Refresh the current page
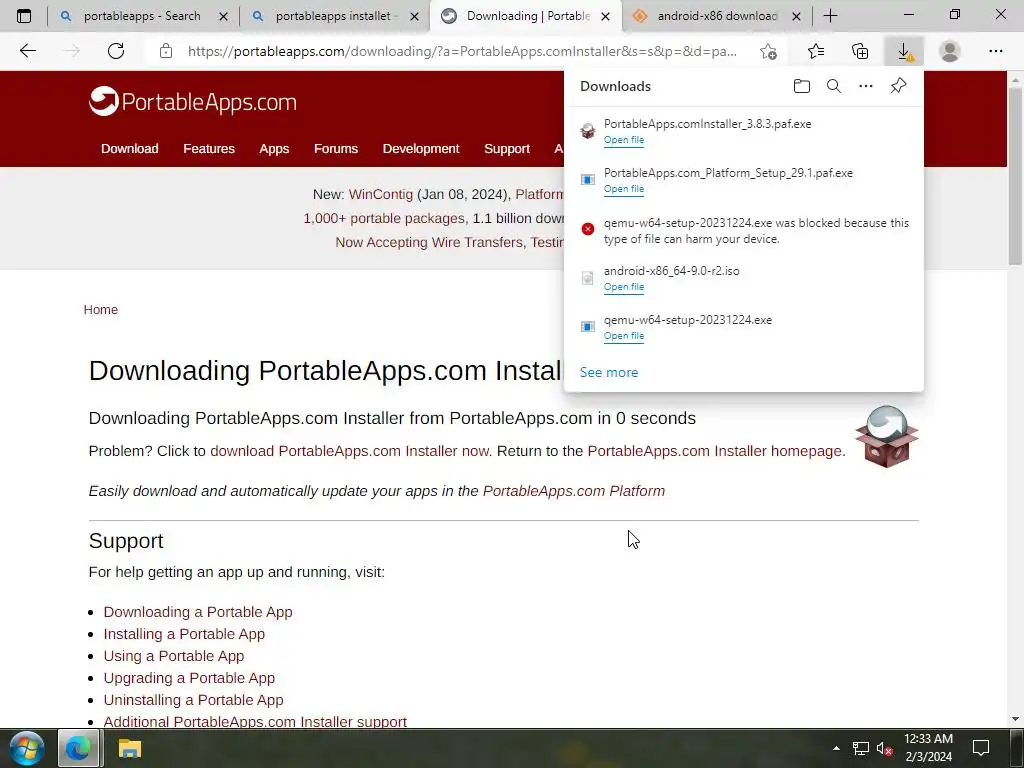 tap(116, 51)
